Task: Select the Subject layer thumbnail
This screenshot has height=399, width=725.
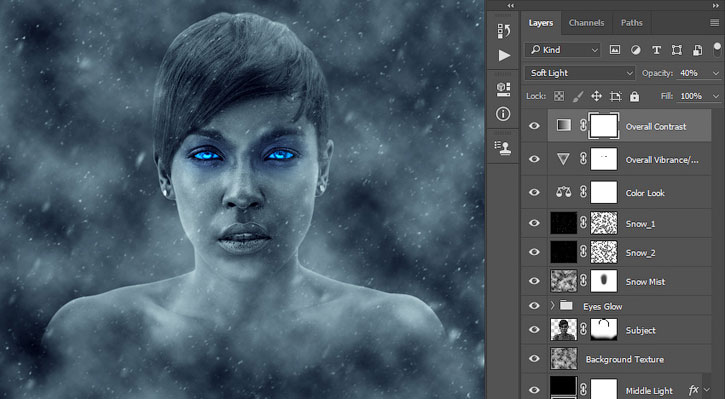Action: (564, 329)
